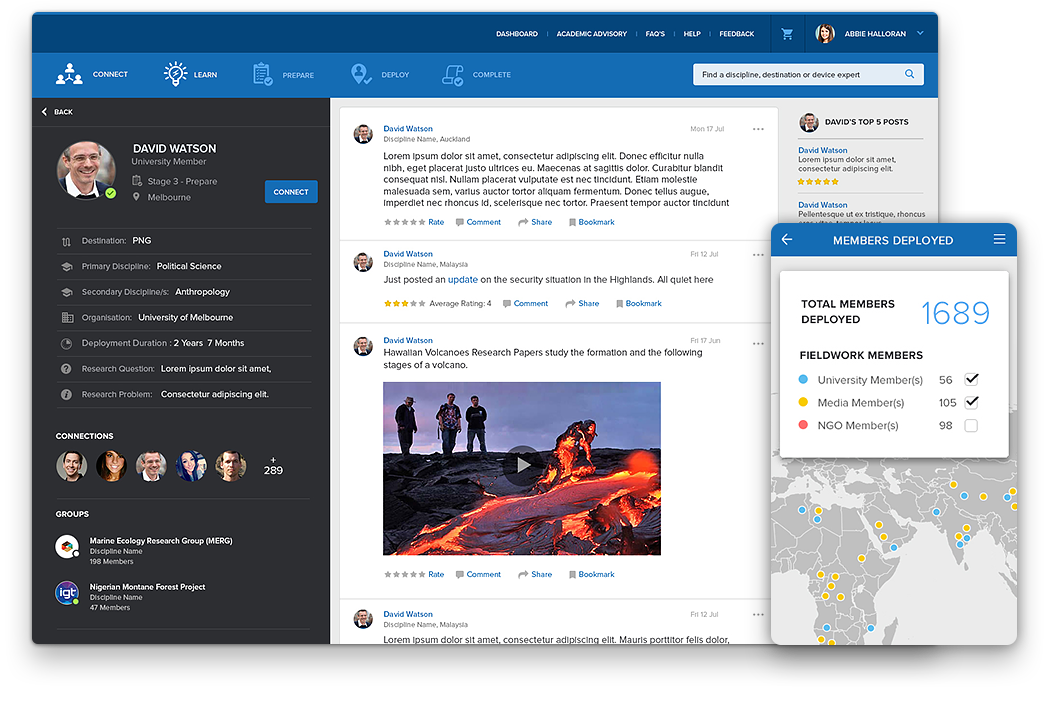The height and width of the screenshot is (703, 1050).
Task: Open first David Watson top post link
Action: point(822,151)
